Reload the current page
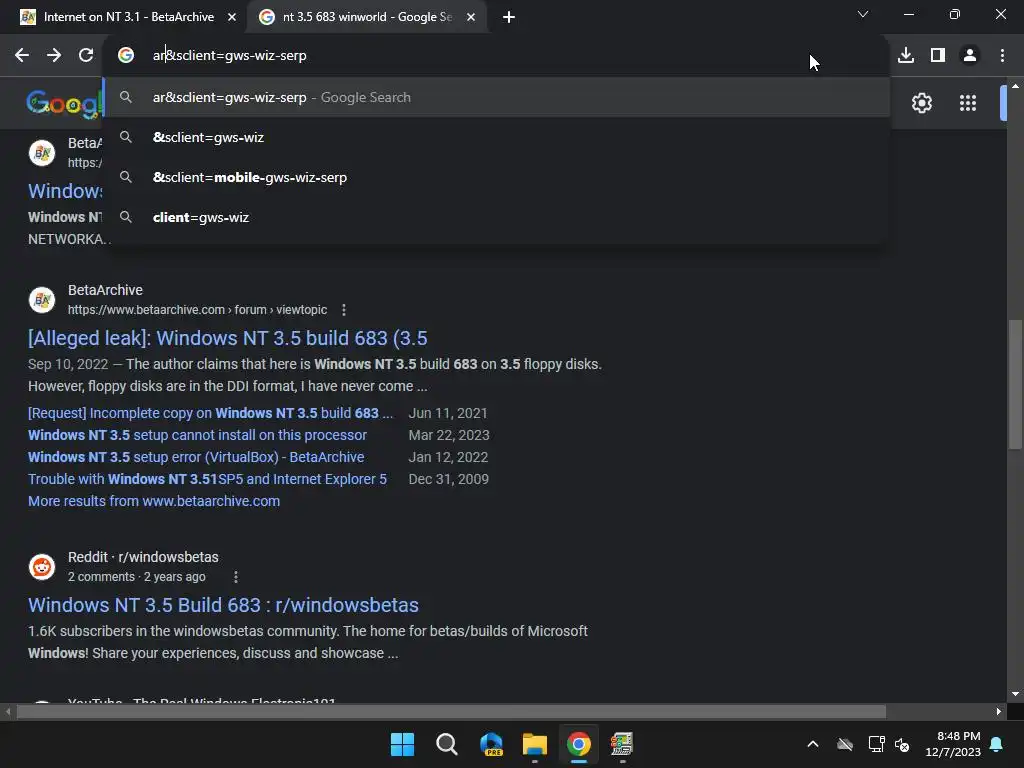The image size is (1024, 768). click(x=86, y=56)
